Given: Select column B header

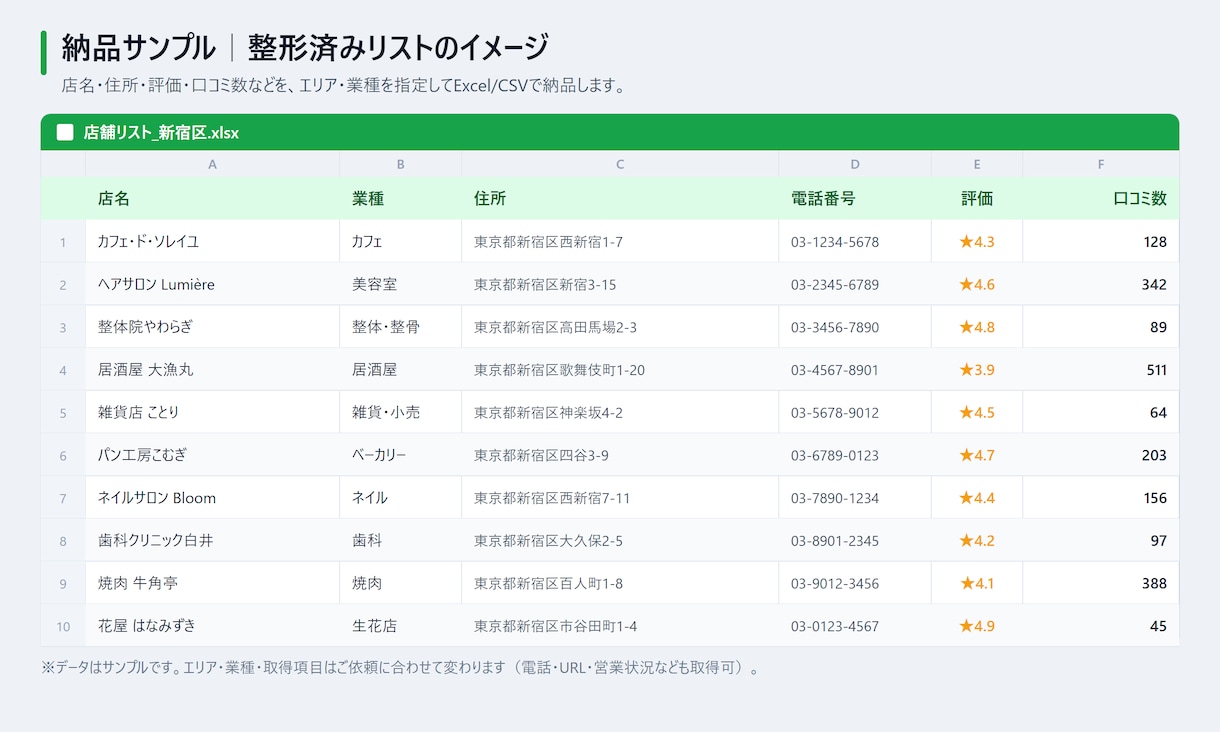Looking at the screenshot, I should click(x=400, y=164).
